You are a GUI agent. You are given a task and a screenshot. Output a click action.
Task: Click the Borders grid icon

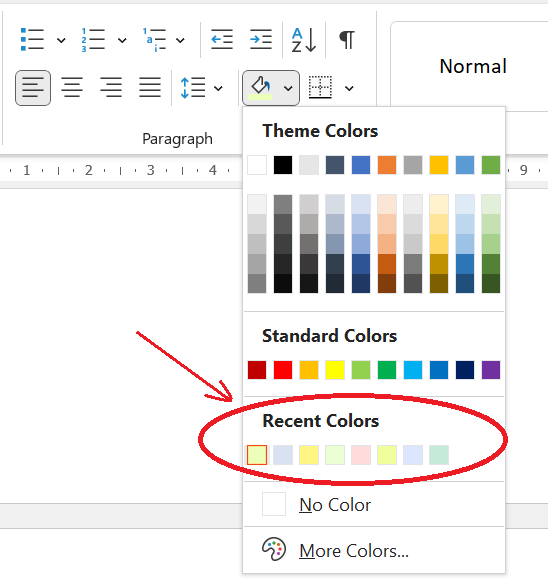[320, 87]
